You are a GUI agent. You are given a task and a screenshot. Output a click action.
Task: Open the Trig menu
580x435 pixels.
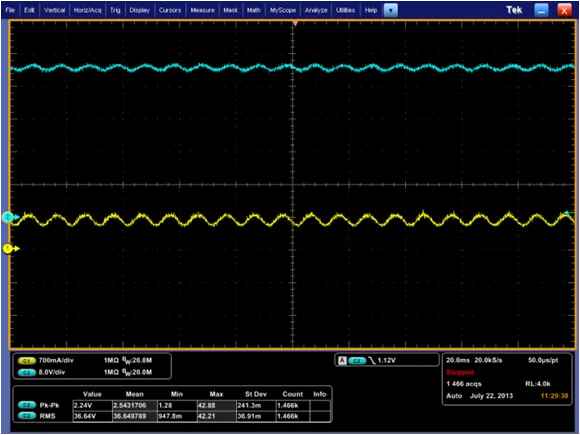tap(115, 10)
